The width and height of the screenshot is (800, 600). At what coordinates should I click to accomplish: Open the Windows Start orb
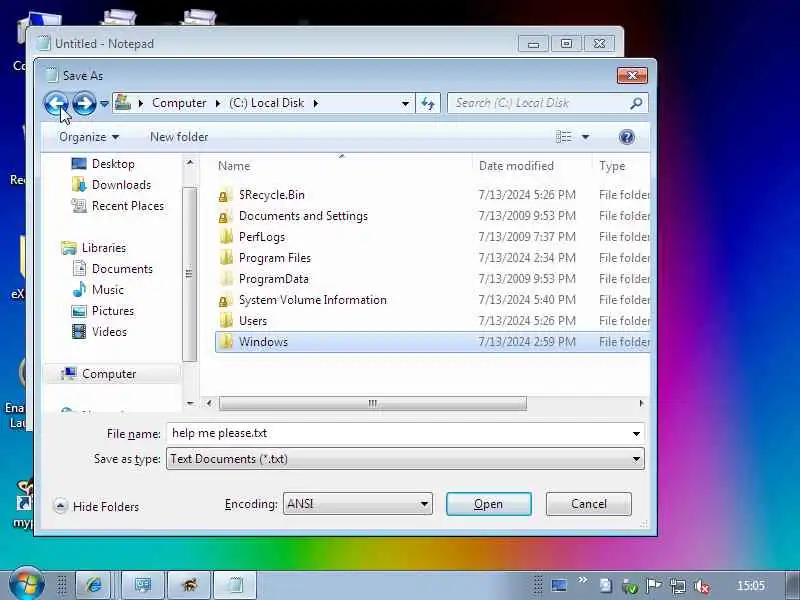pyautogui.click(x=26, y=584)
